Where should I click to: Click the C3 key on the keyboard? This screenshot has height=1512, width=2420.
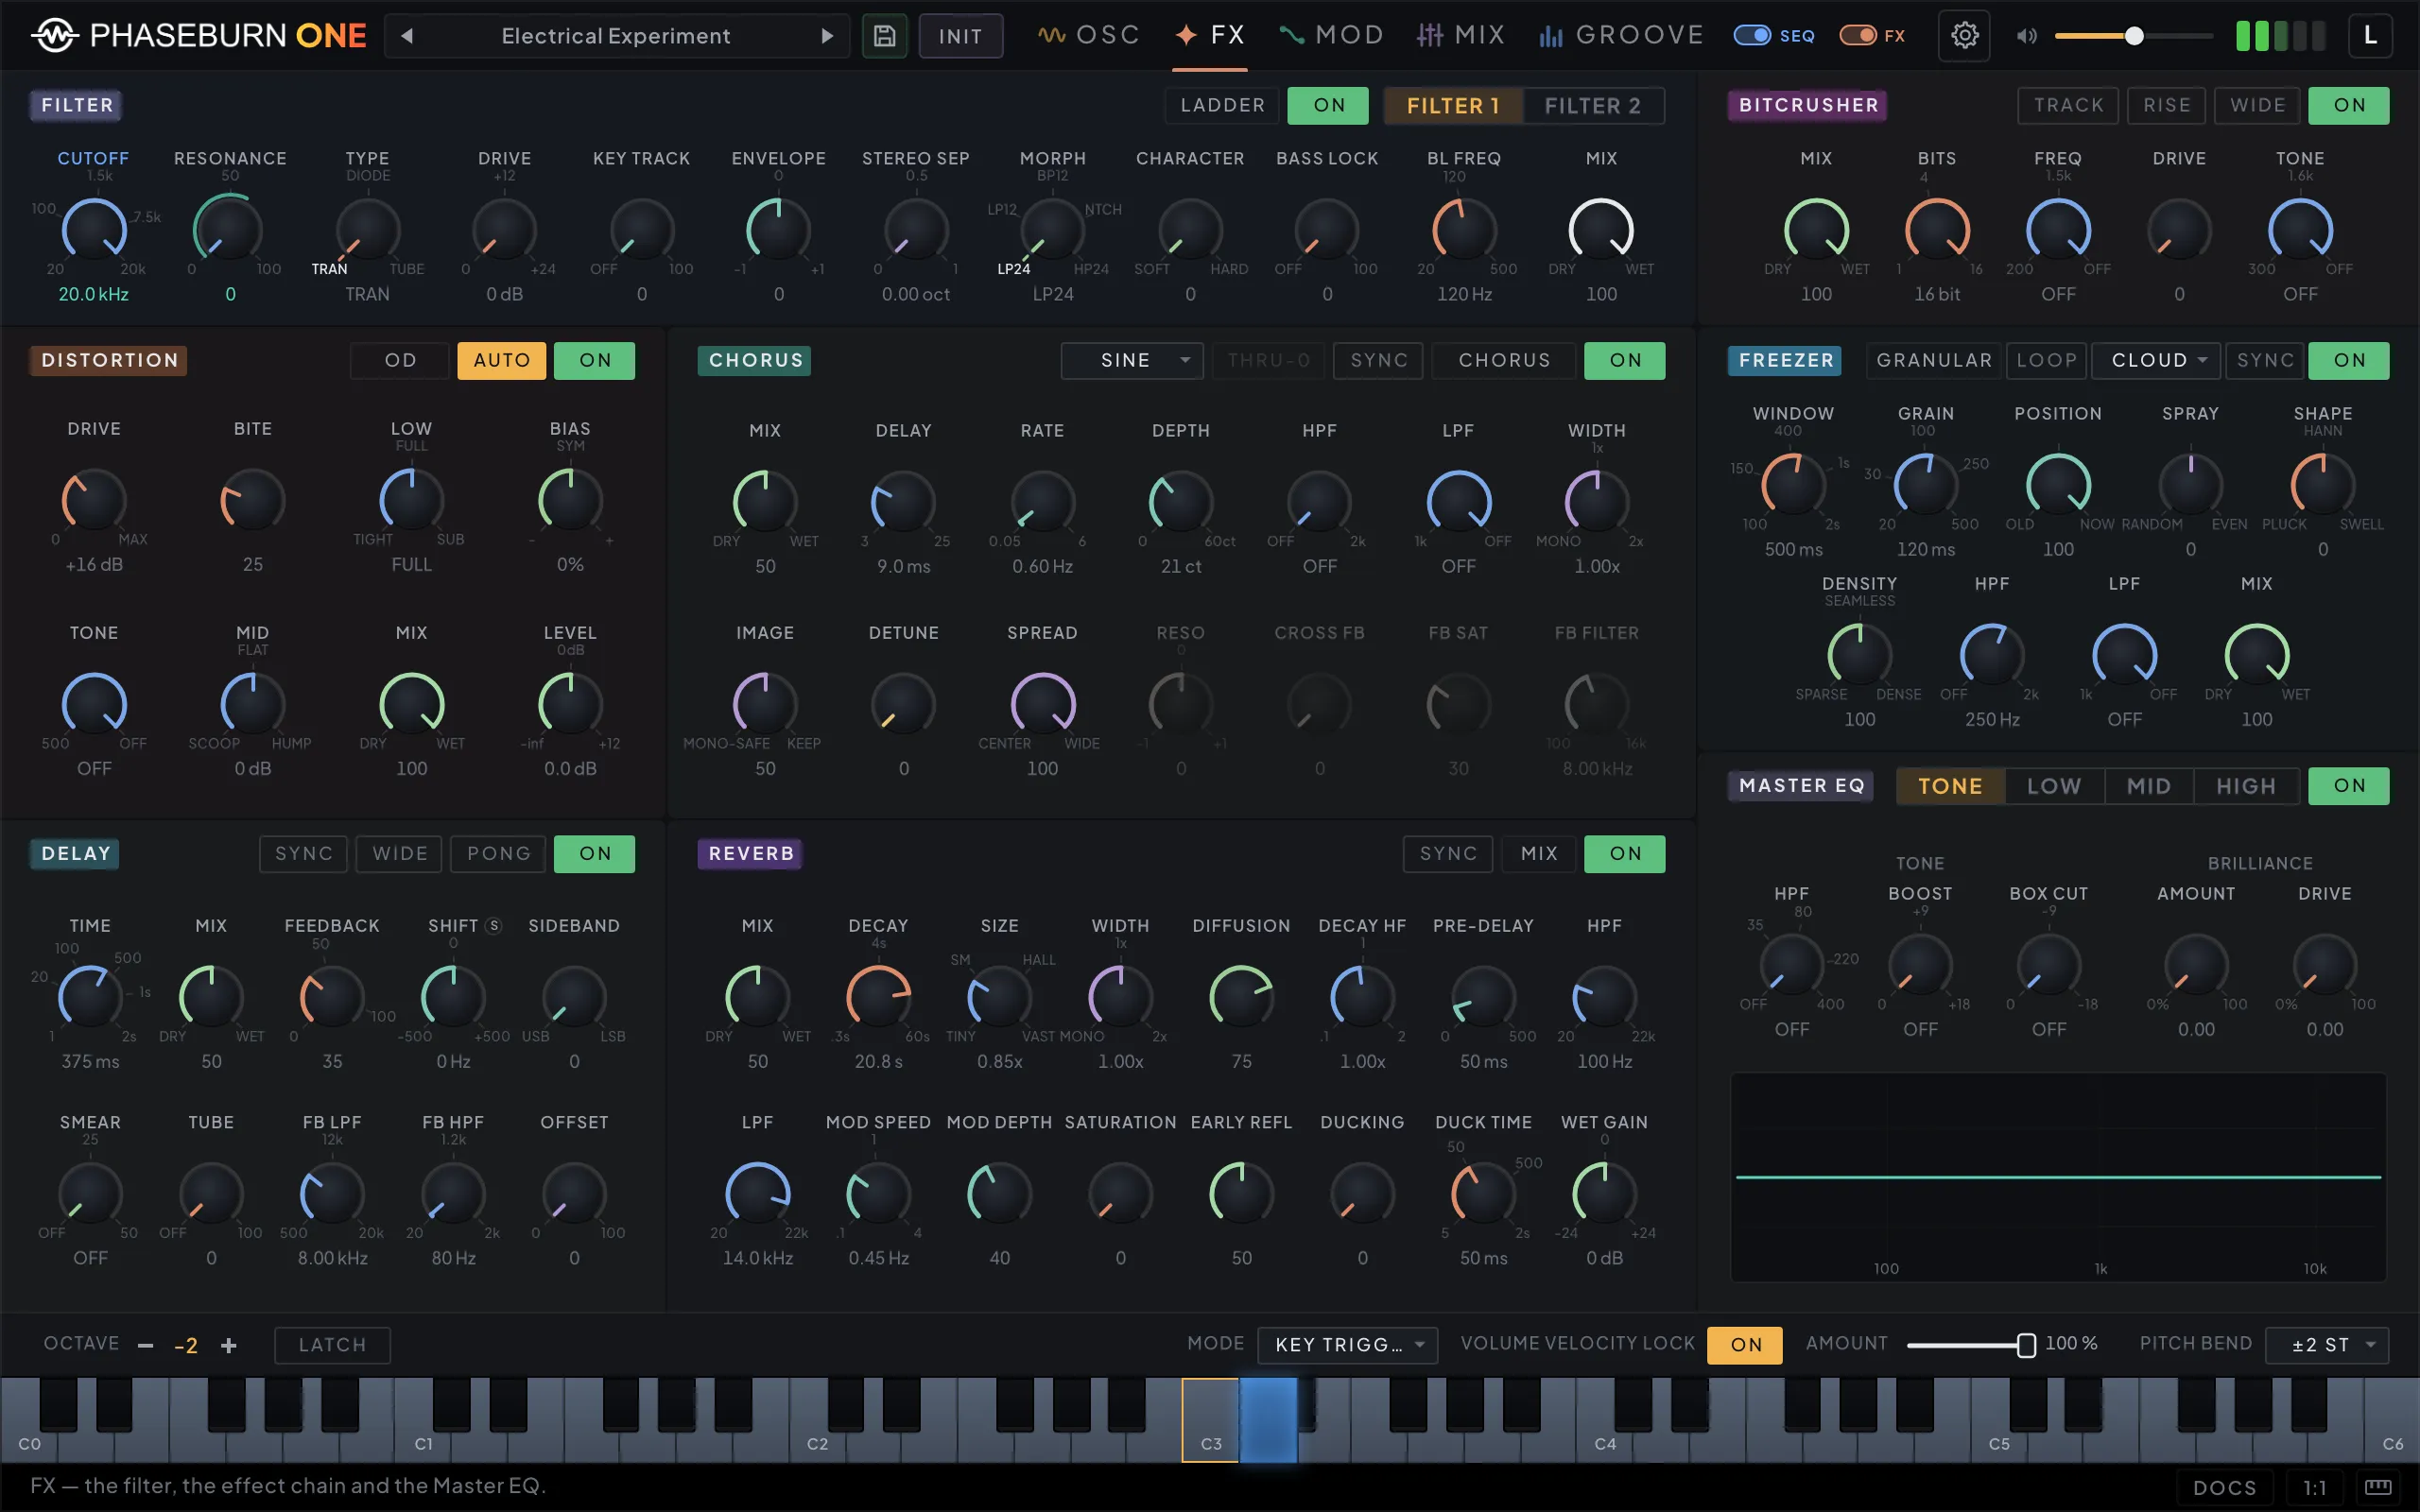click(1210, 1420)
